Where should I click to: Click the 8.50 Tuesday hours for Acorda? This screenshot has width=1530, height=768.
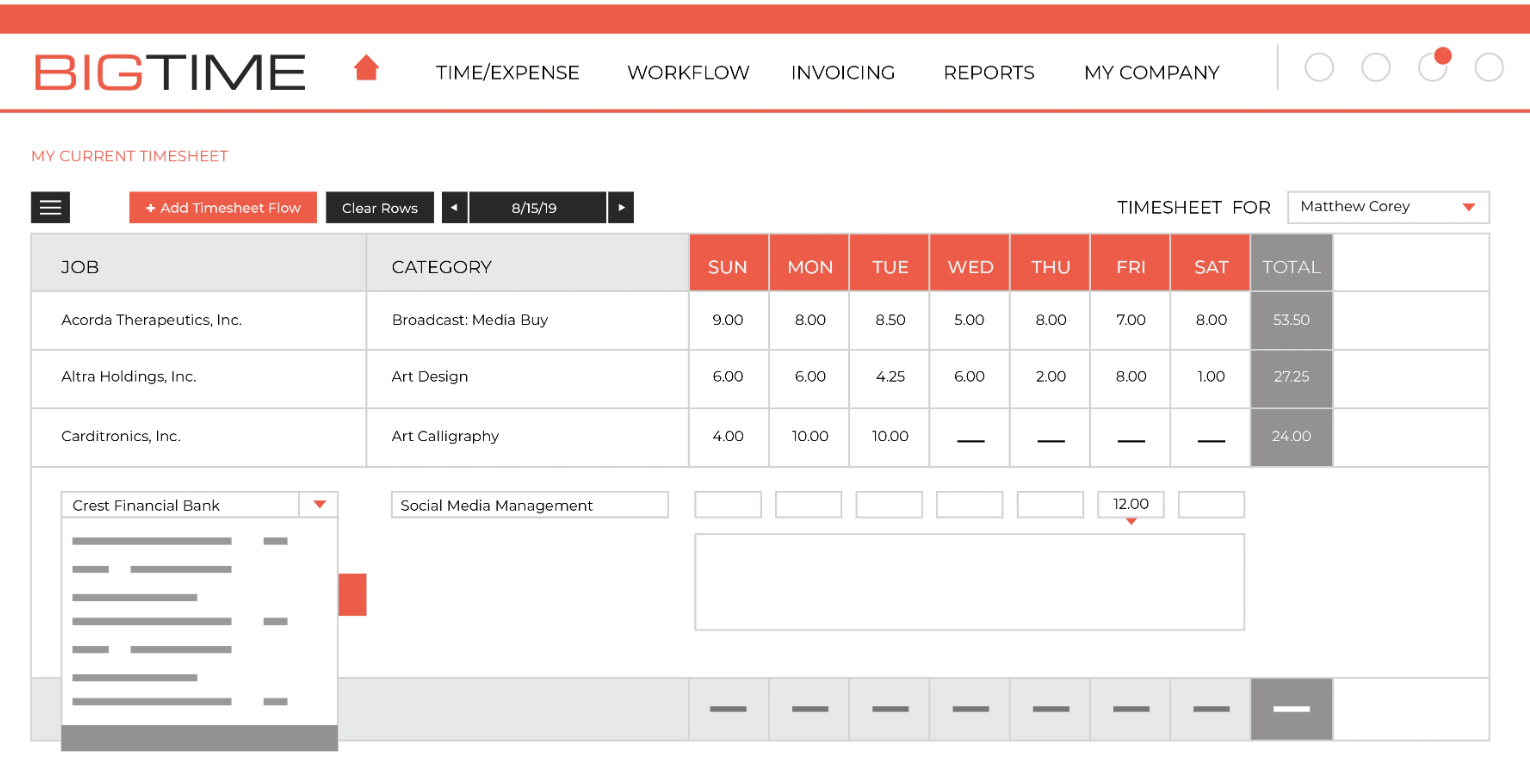pyautogui.click(x=890, y=320)
